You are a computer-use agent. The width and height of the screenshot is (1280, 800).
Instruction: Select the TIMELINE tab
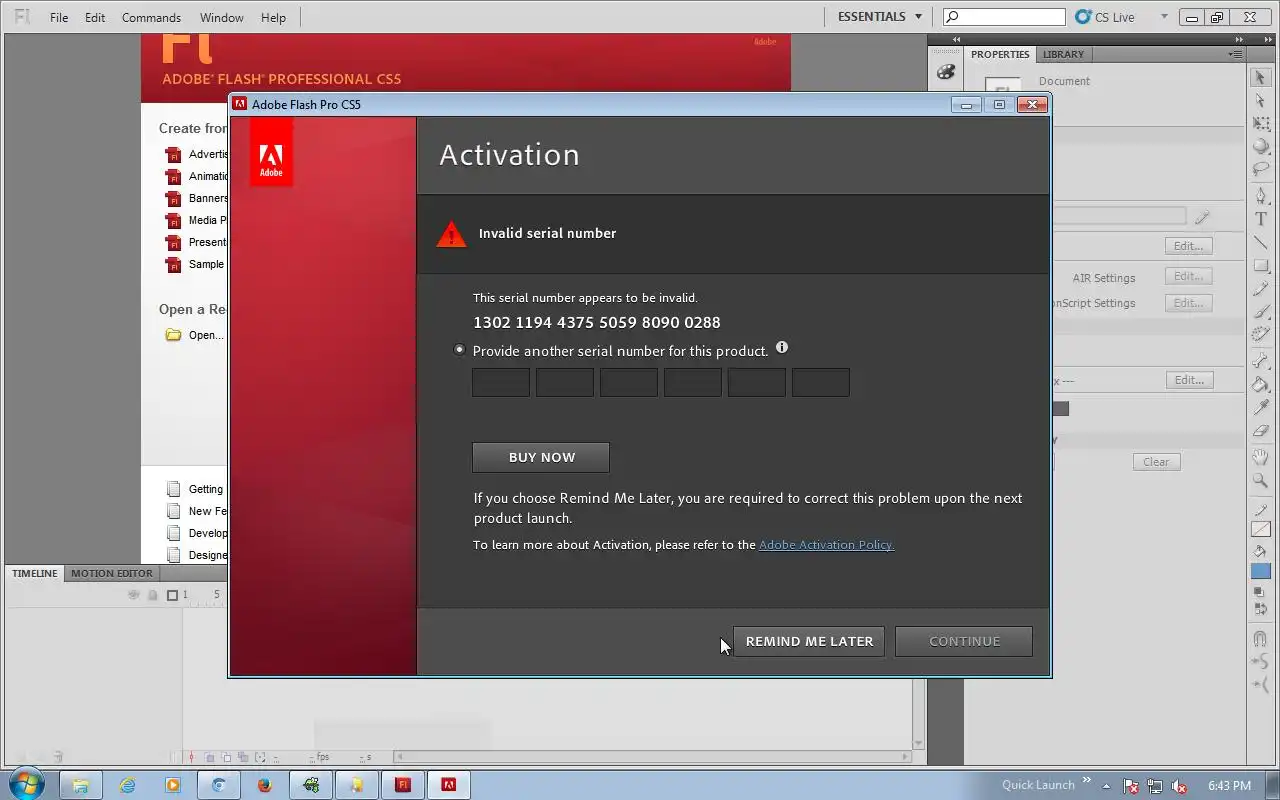pos(34,573)
